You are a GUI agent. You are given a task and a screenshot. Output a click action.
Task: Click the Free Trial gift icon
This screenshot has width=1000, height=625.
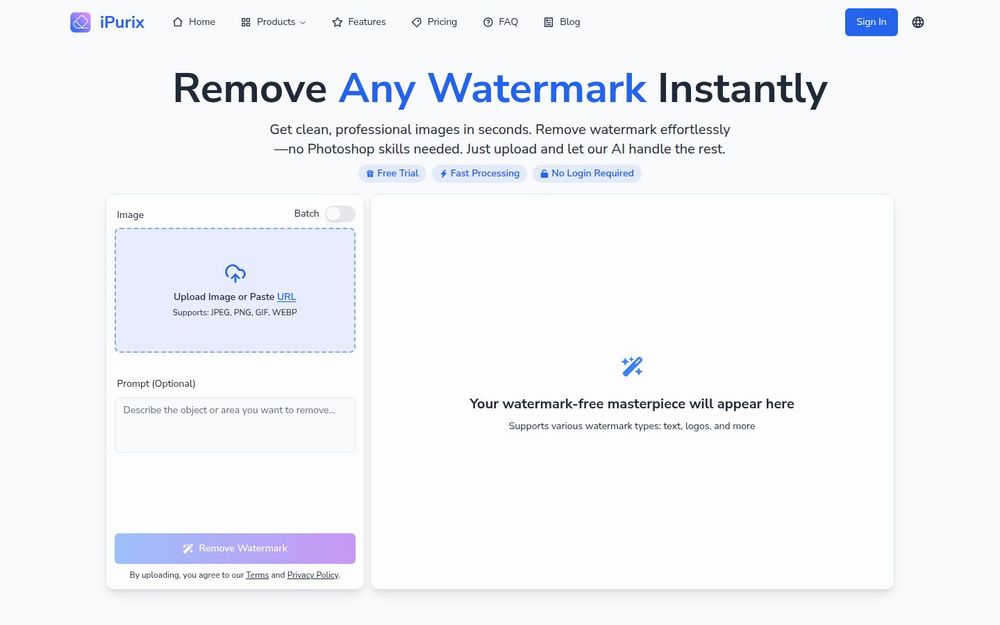click(370, 173)
